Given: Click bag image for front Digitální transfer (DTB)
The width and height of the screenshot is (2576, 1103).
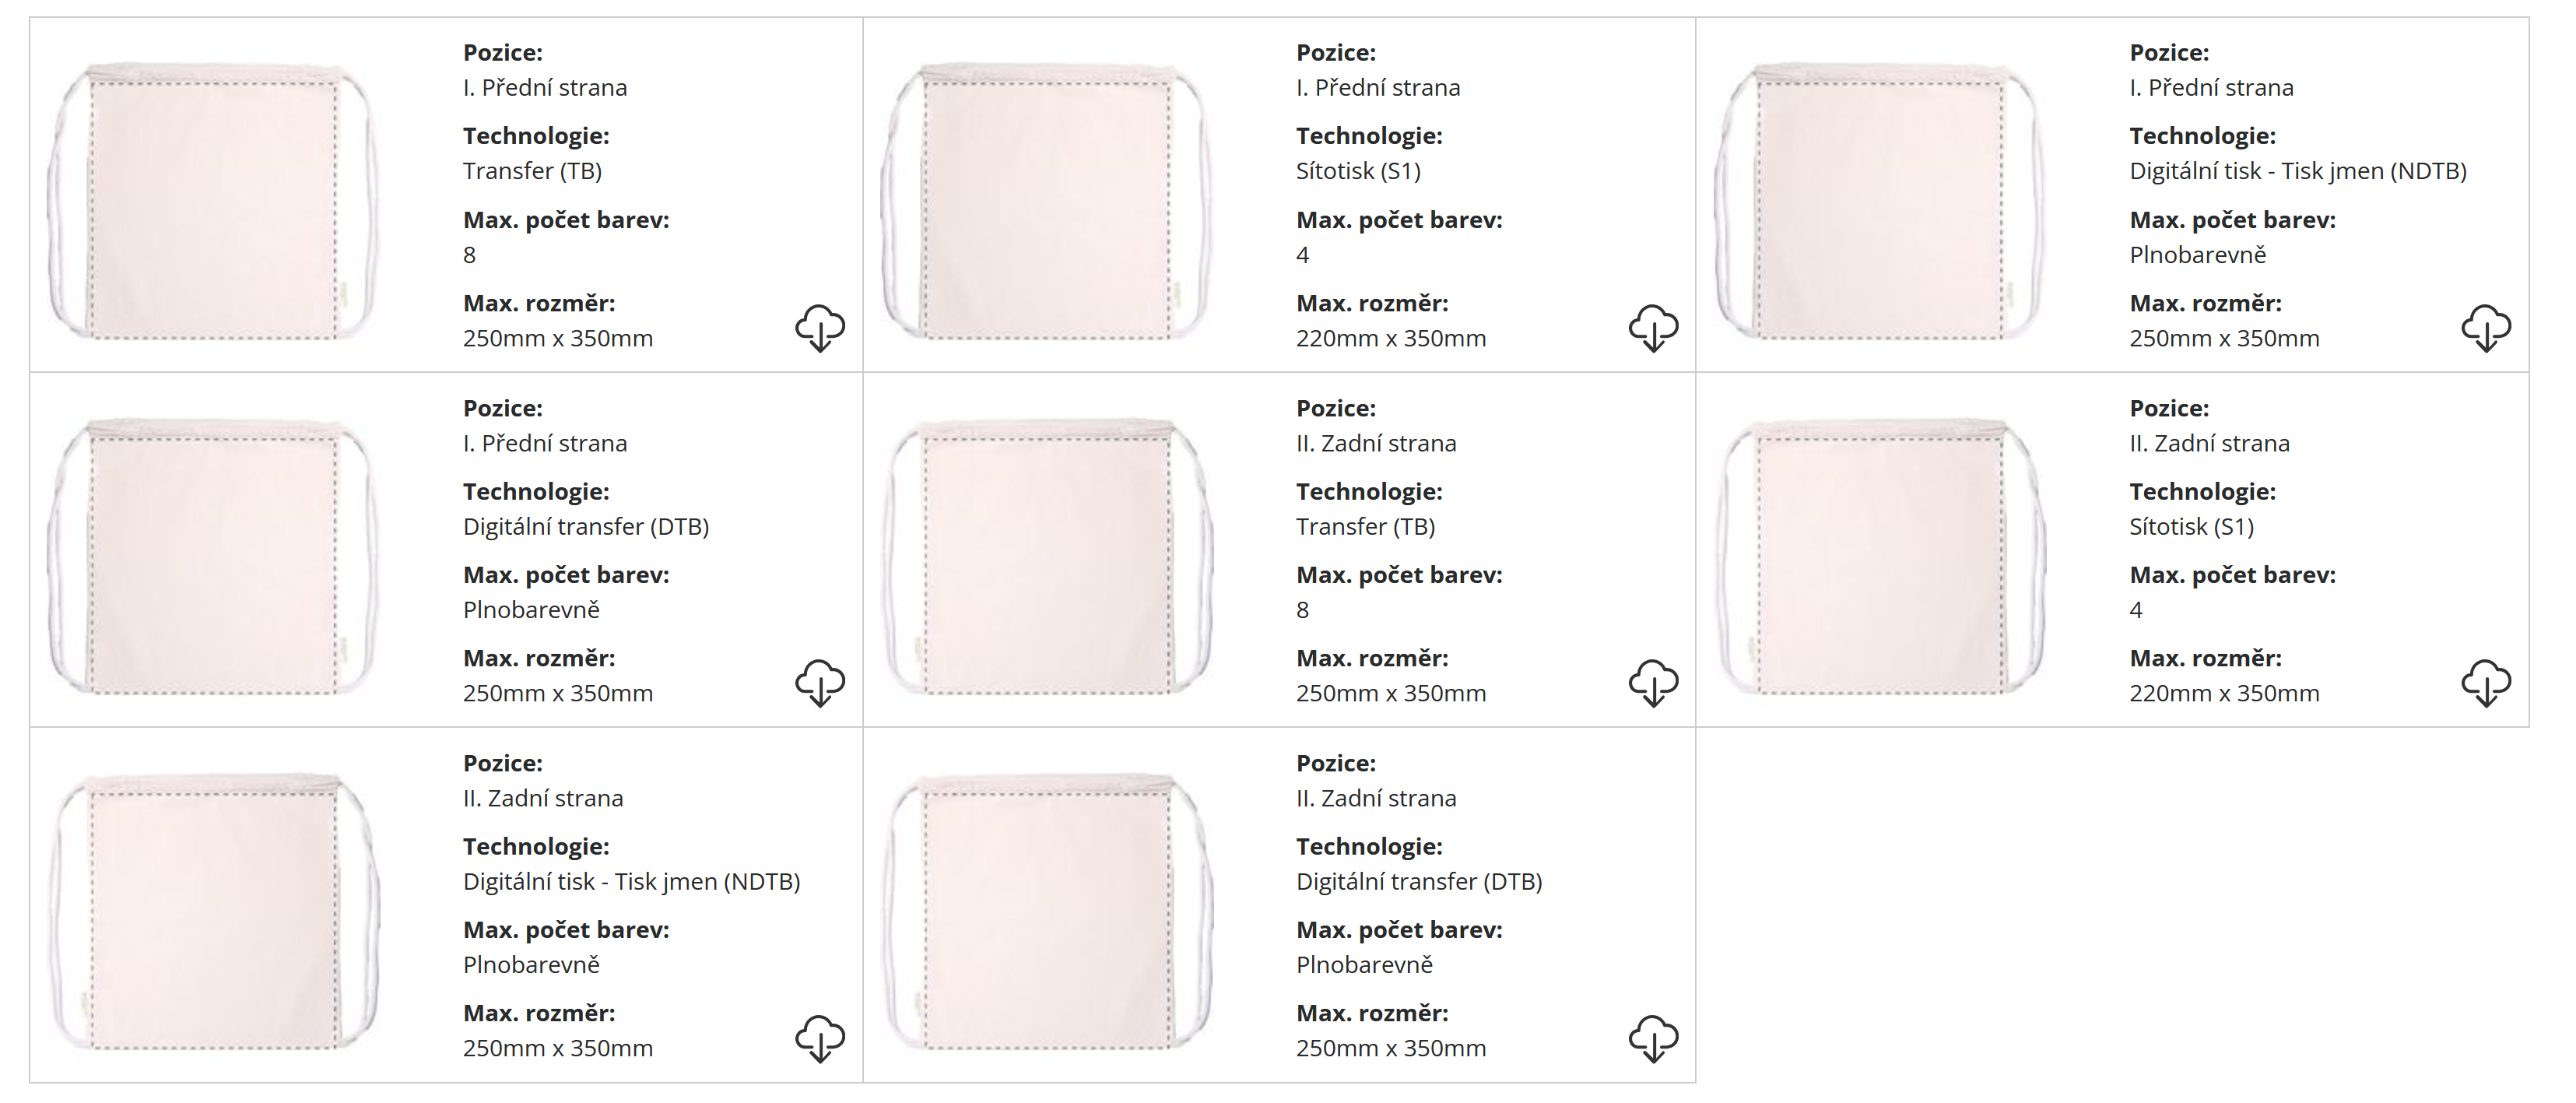Looking at the screenshot, I should pyautogui.click(x=213, y=558).
